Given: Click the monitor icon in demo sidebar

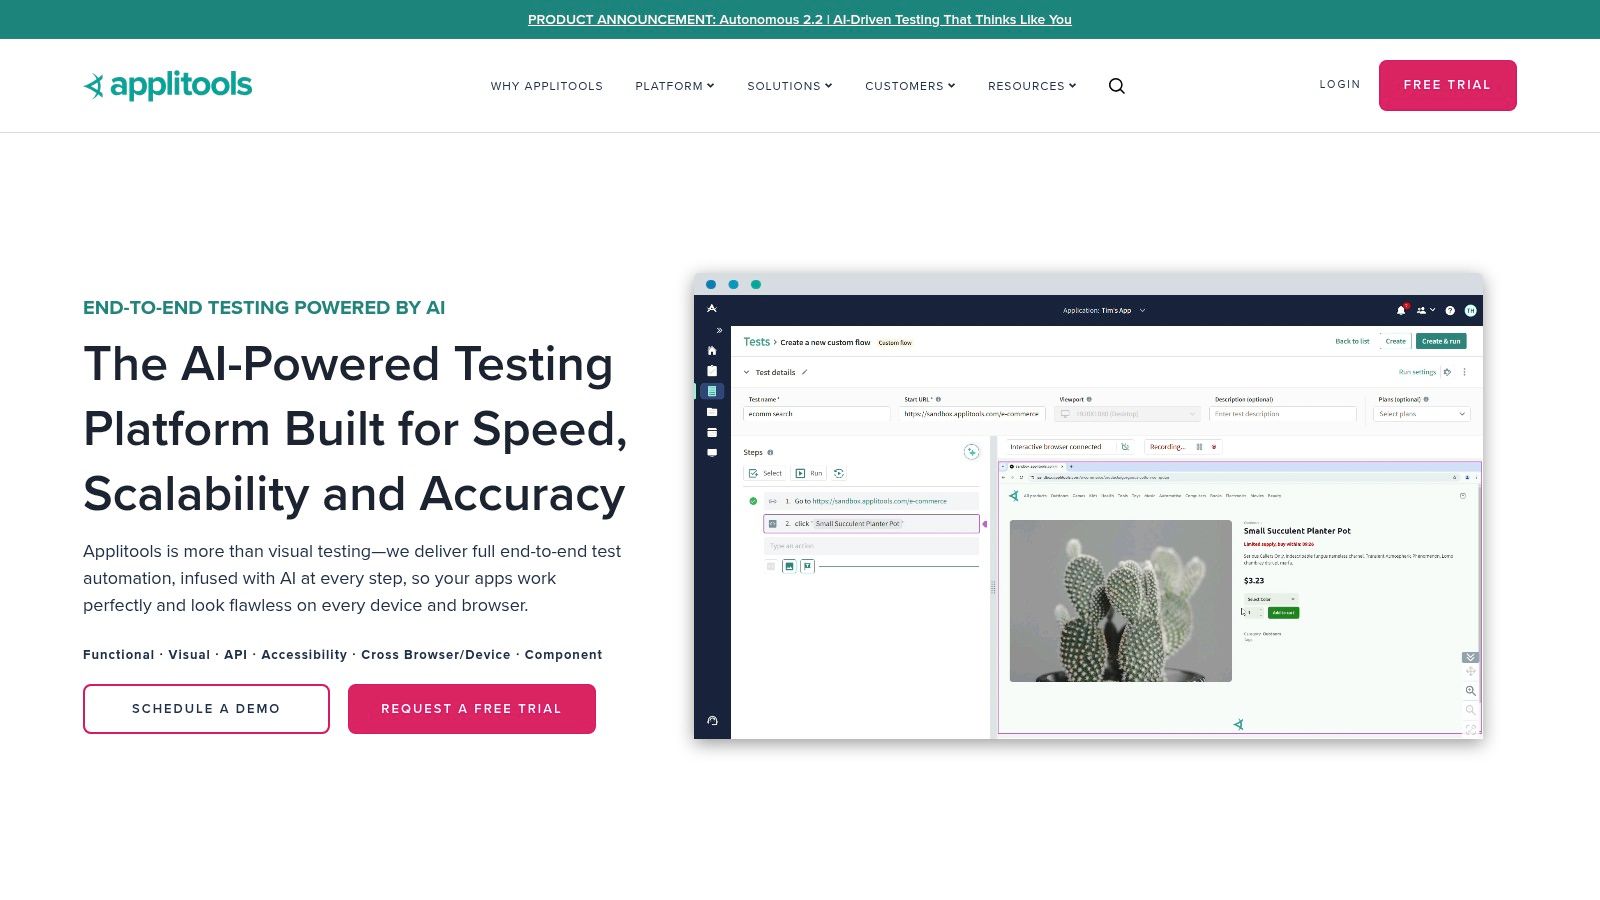Looking at the screenshot, I should pyautogui.click(x=712, y=453).
